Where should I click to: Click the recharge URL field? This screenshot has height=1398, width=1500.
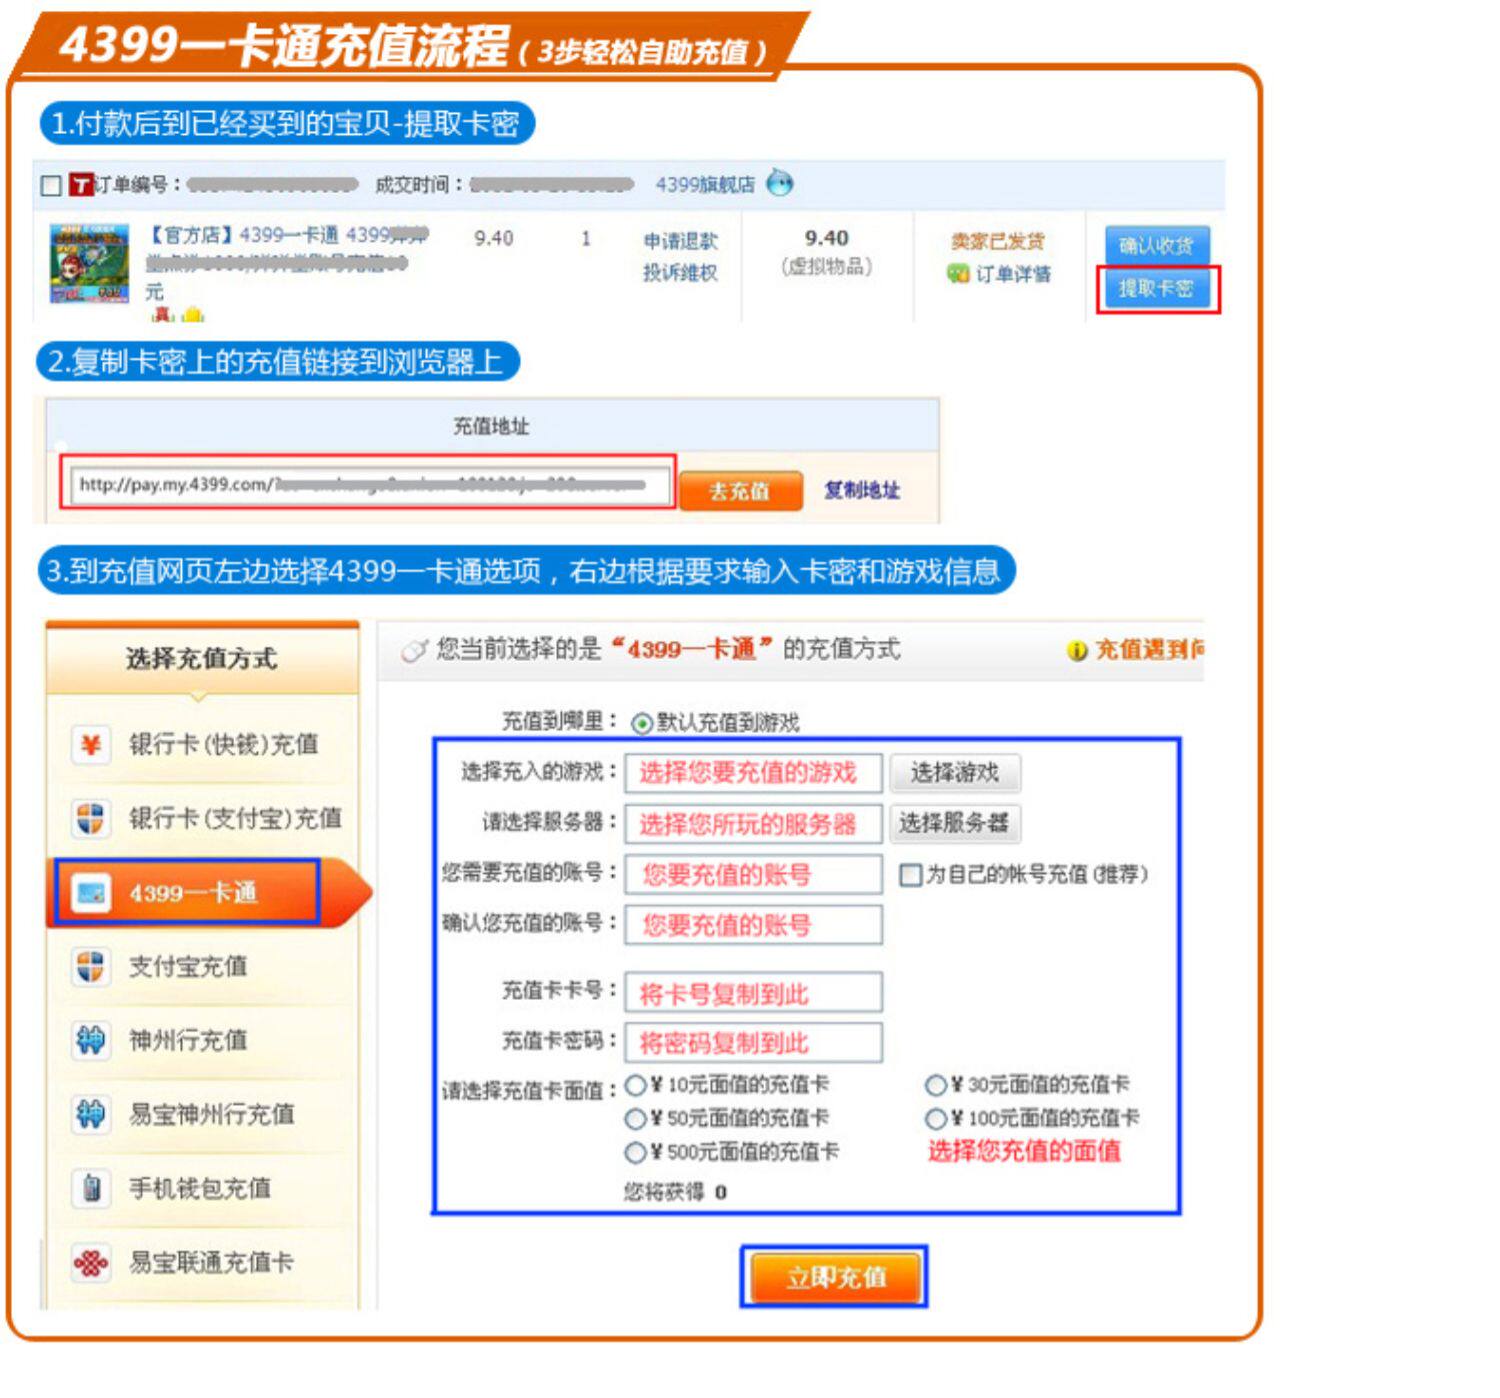tap(368, 485)
